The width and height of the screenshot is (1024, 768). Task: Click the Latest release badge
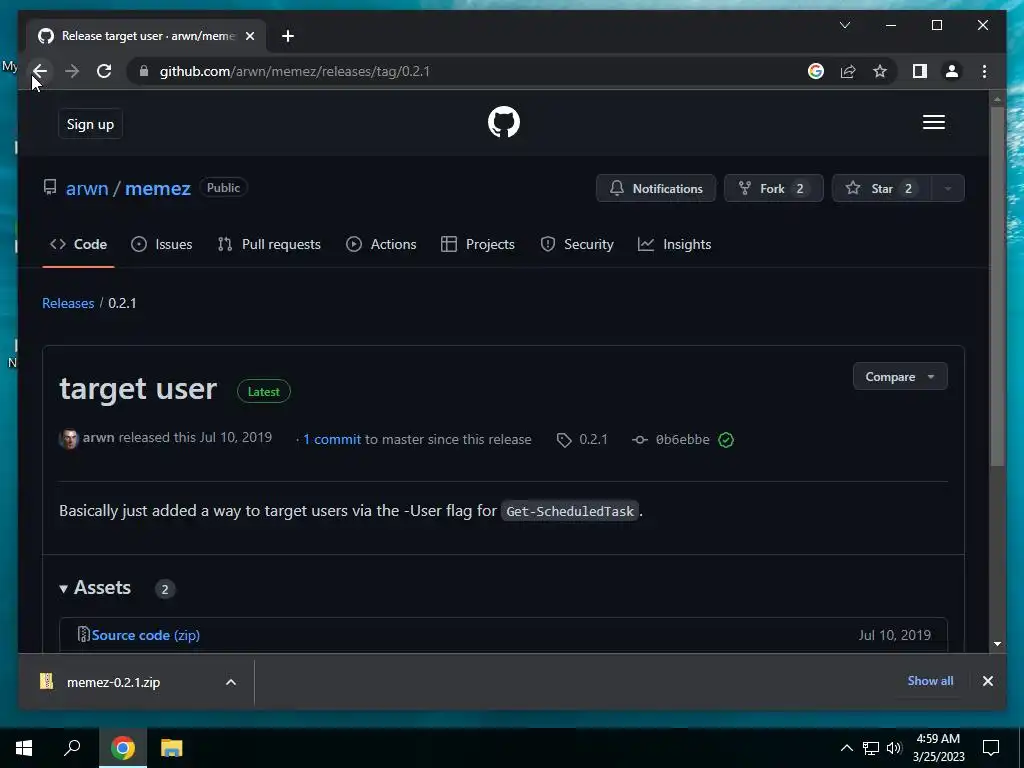(x=264, y=391)
